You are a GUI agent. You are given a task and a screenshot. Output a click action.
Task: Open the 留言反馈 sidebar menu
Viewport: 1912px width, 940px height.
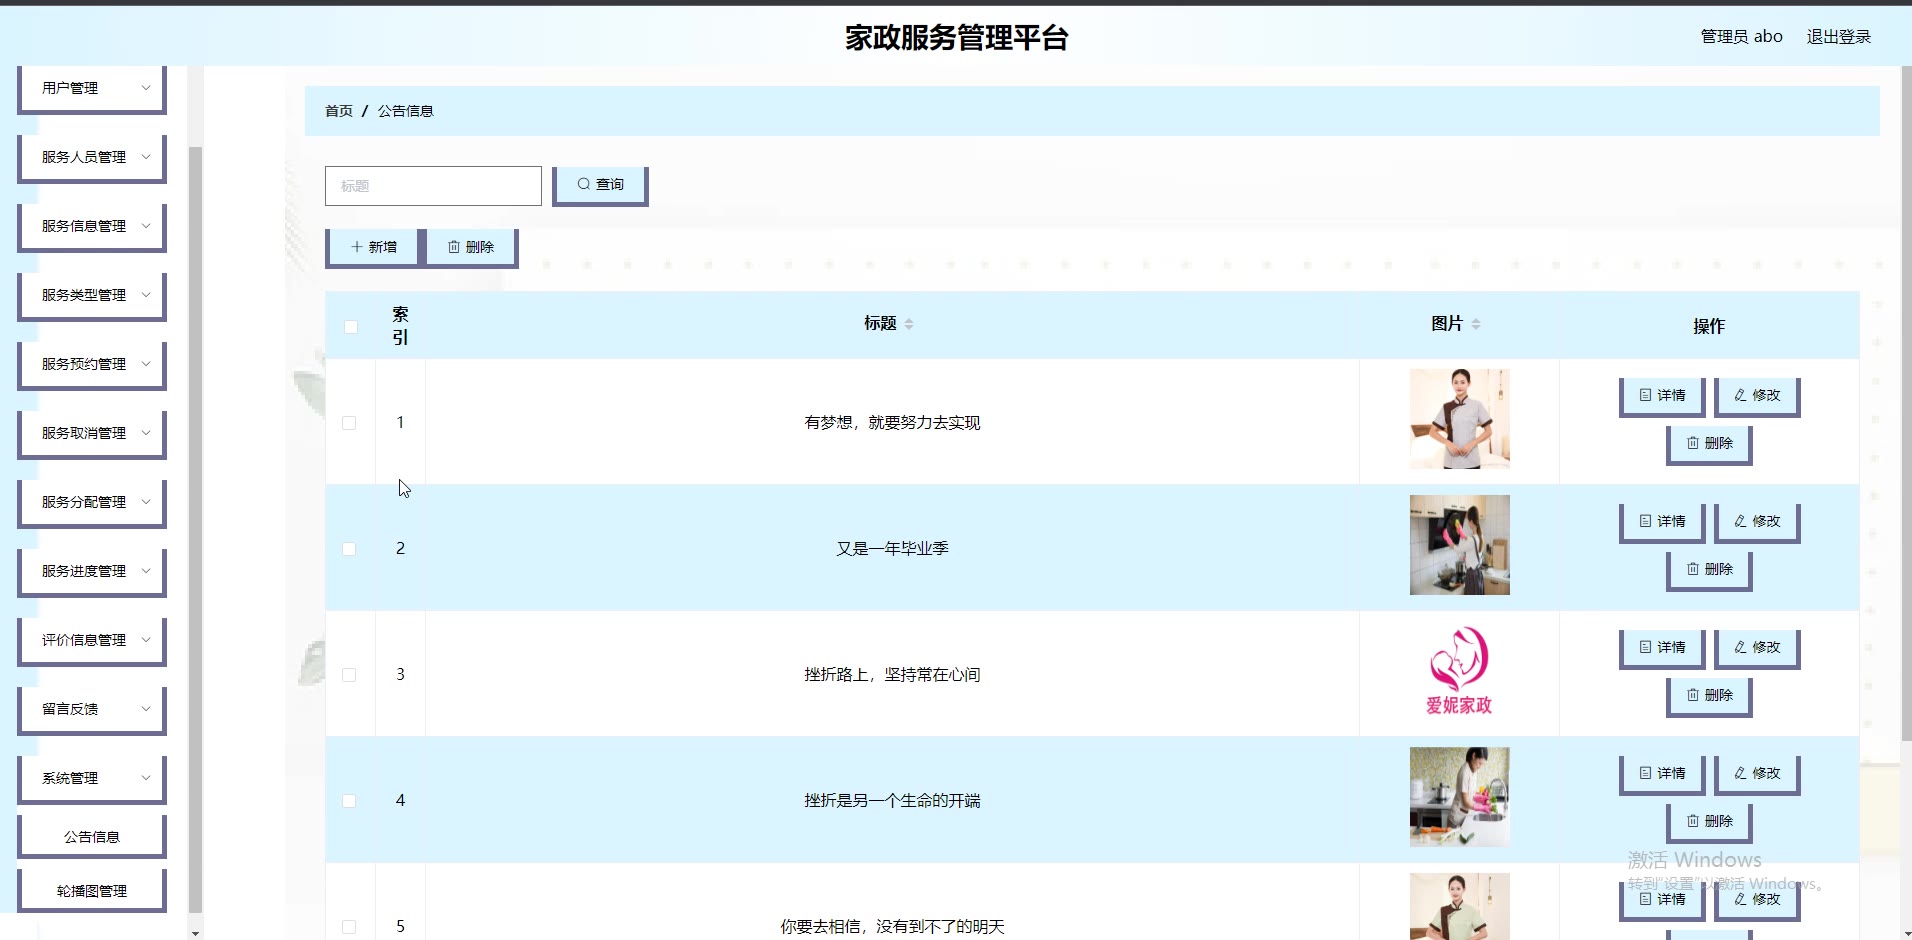tap(92, 709)
